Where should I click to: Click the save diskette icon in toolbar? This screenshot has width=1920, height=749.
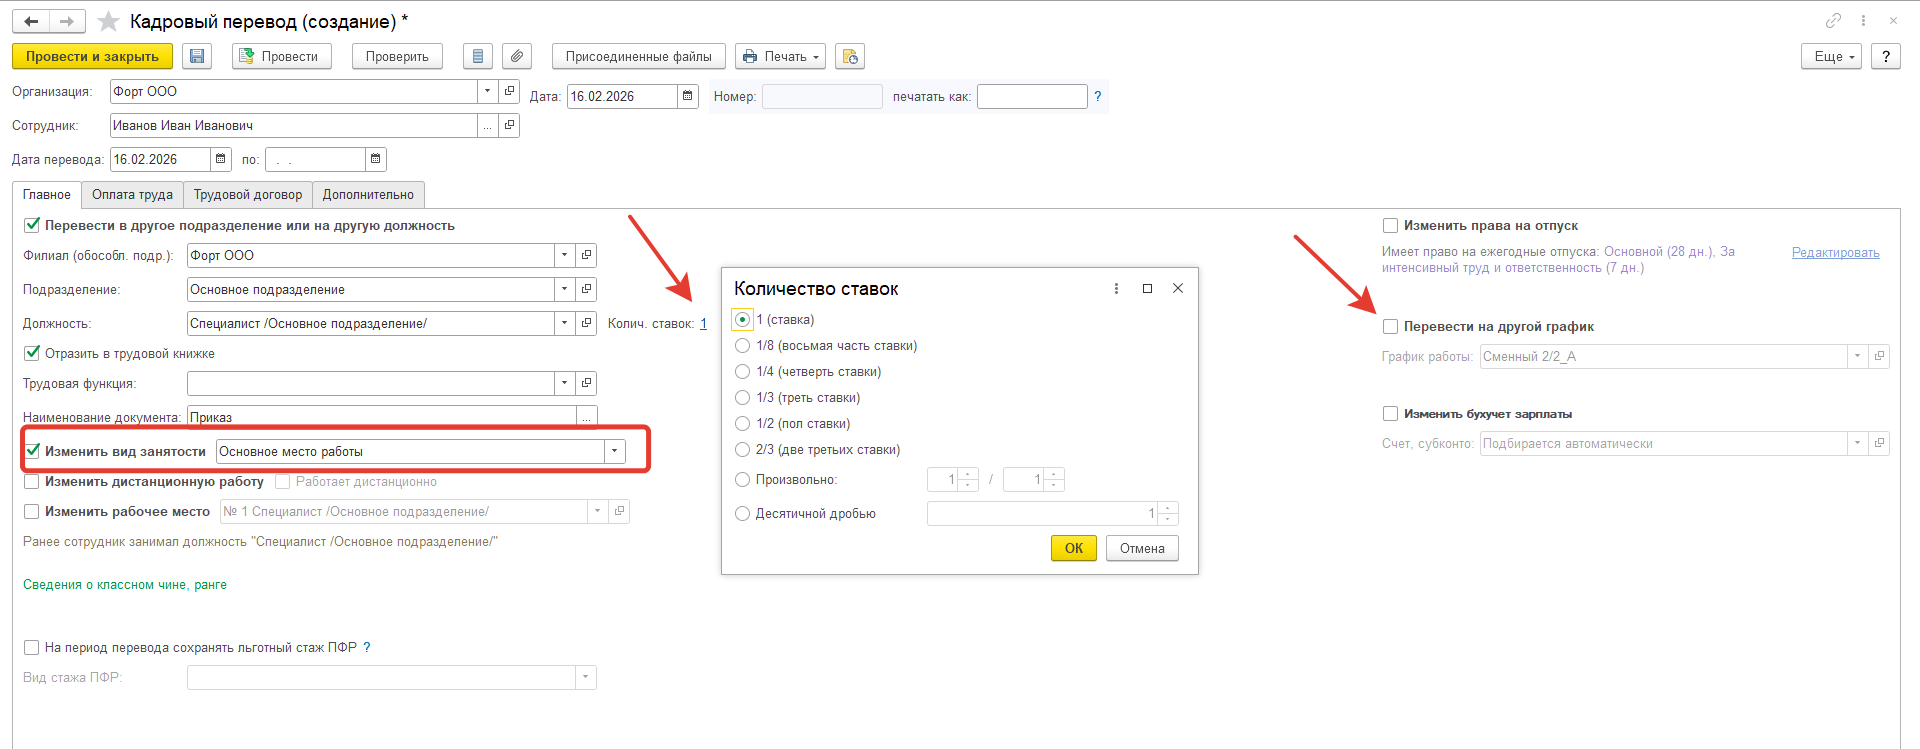tap(197, 57)
